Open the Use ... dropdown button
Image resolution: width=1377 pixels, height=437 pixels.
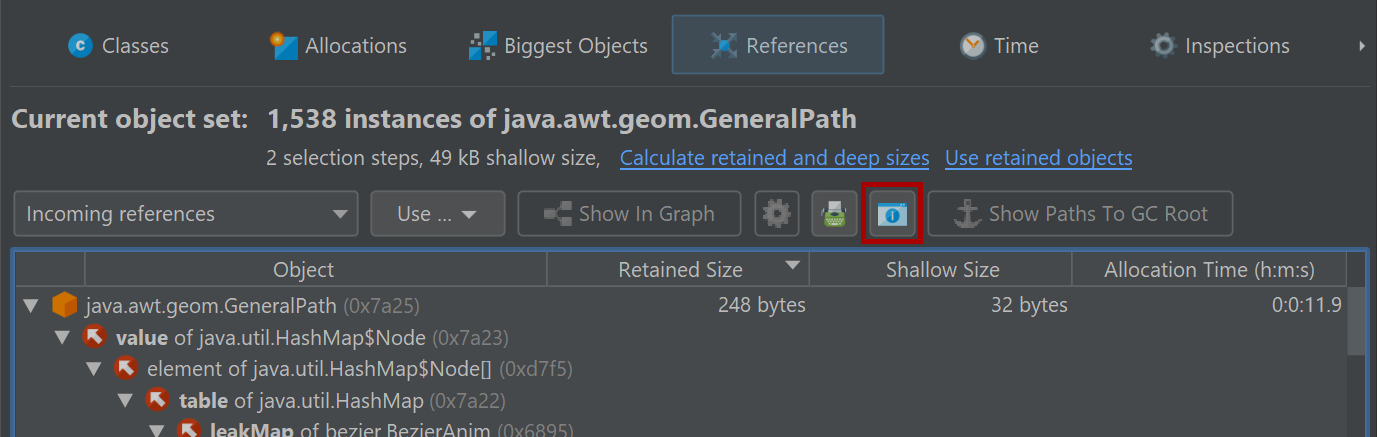(x=437, y=214)
